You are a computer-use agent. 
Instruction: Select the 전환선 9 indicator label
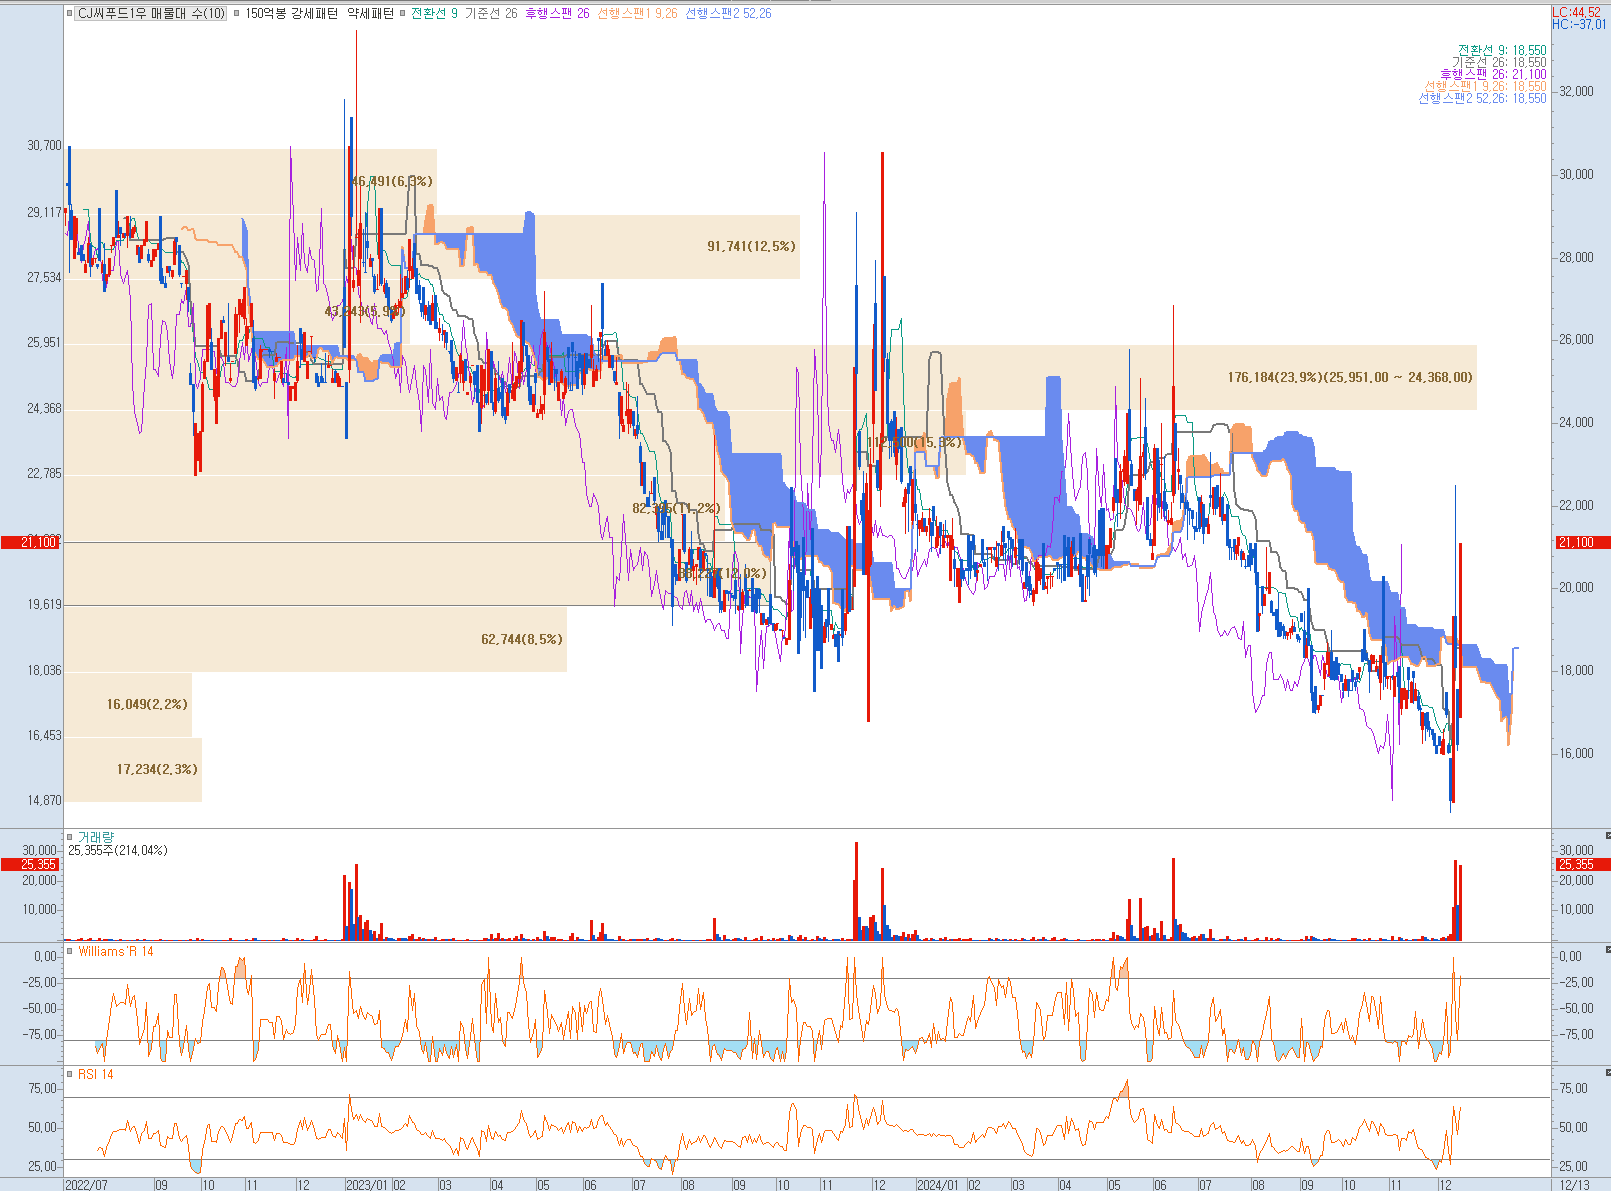point(434,14)
